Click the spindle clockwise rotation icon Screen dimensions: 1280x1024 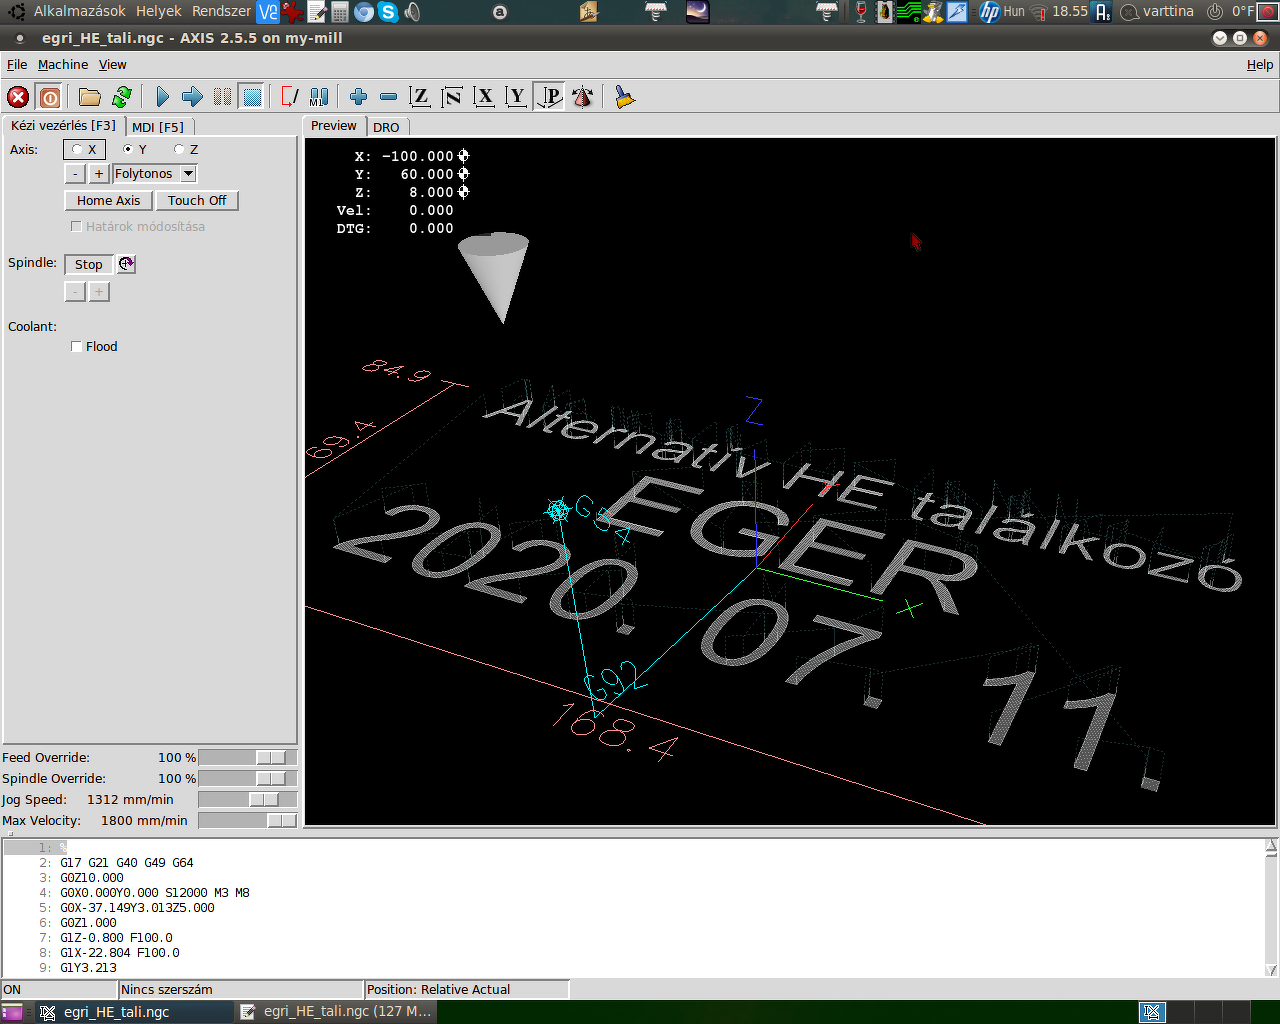point(126,264)
